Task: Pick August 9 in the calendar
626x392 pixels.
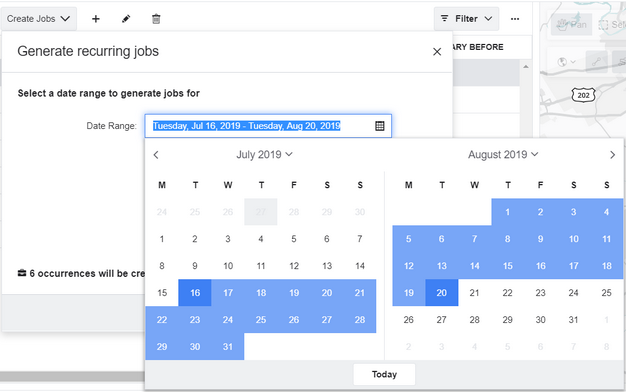Action: (541, 239)
